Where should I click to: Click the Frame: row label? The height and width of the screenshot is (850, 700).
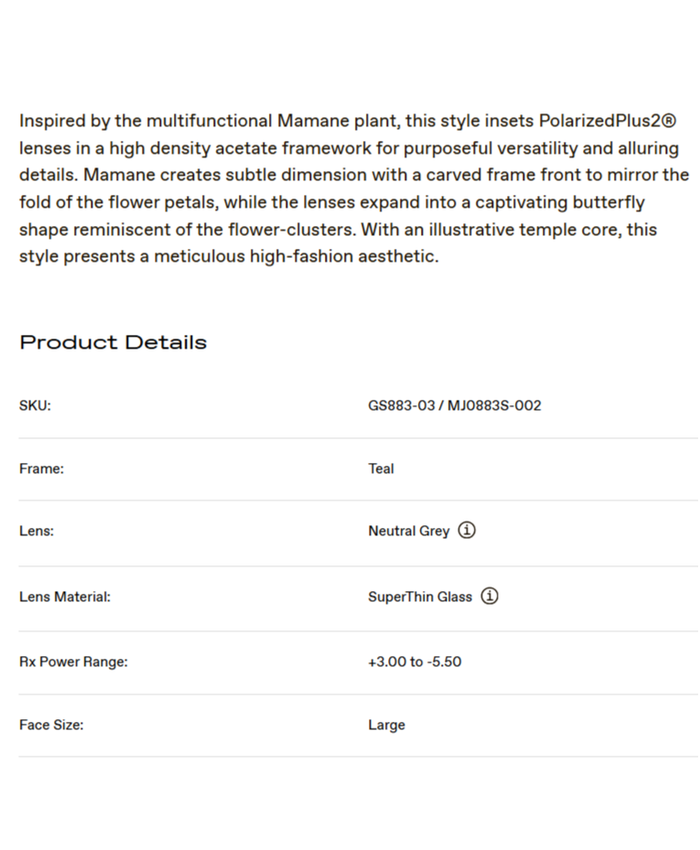click(x=41, y=468)
